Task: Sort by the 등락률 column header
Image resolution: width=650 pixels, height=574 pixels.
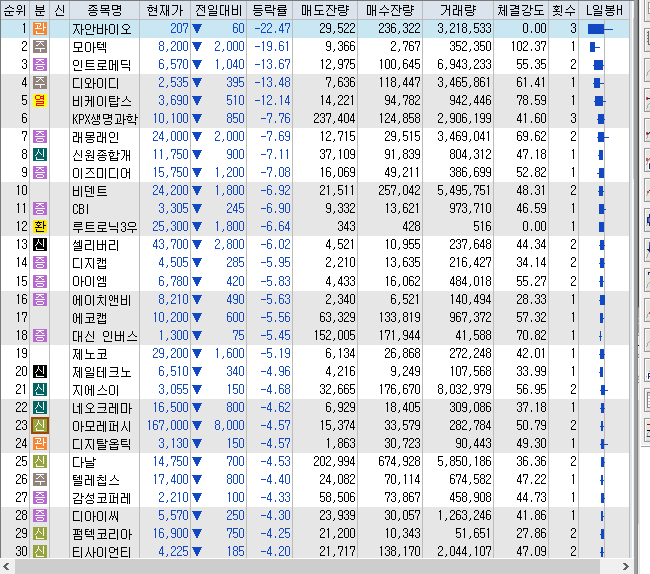Action: 269,10
